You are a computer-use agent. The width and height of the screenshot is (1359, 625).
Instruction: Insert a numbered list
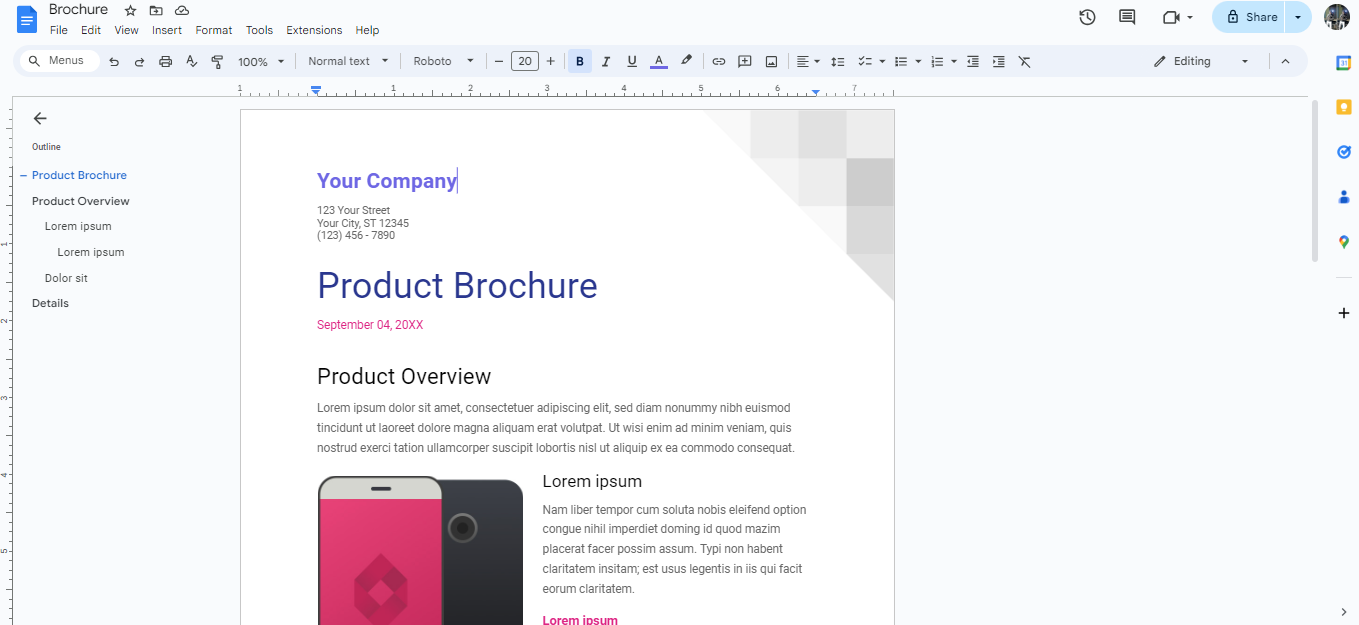pyautogui.click(x=937, y=61)
